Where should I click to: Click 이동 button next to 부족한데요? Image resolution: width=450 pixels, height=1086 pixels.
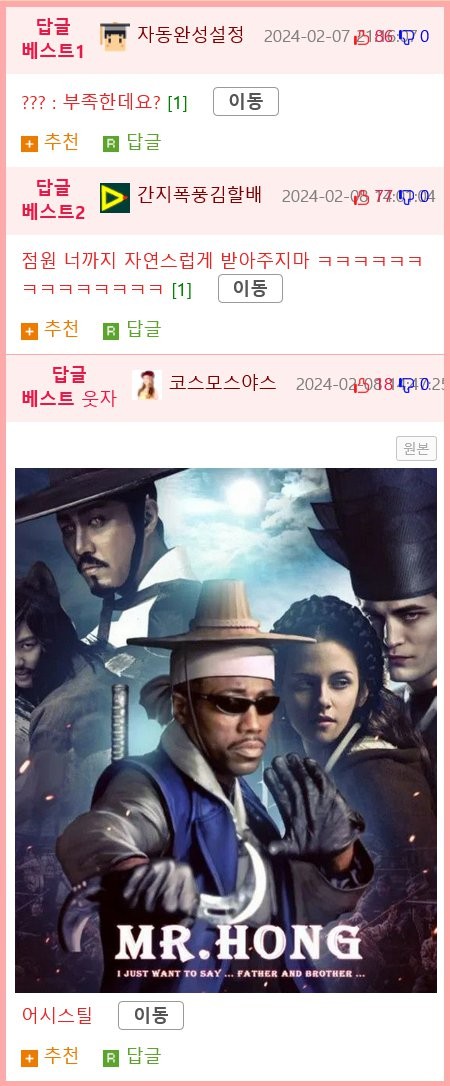click(246, 102)
